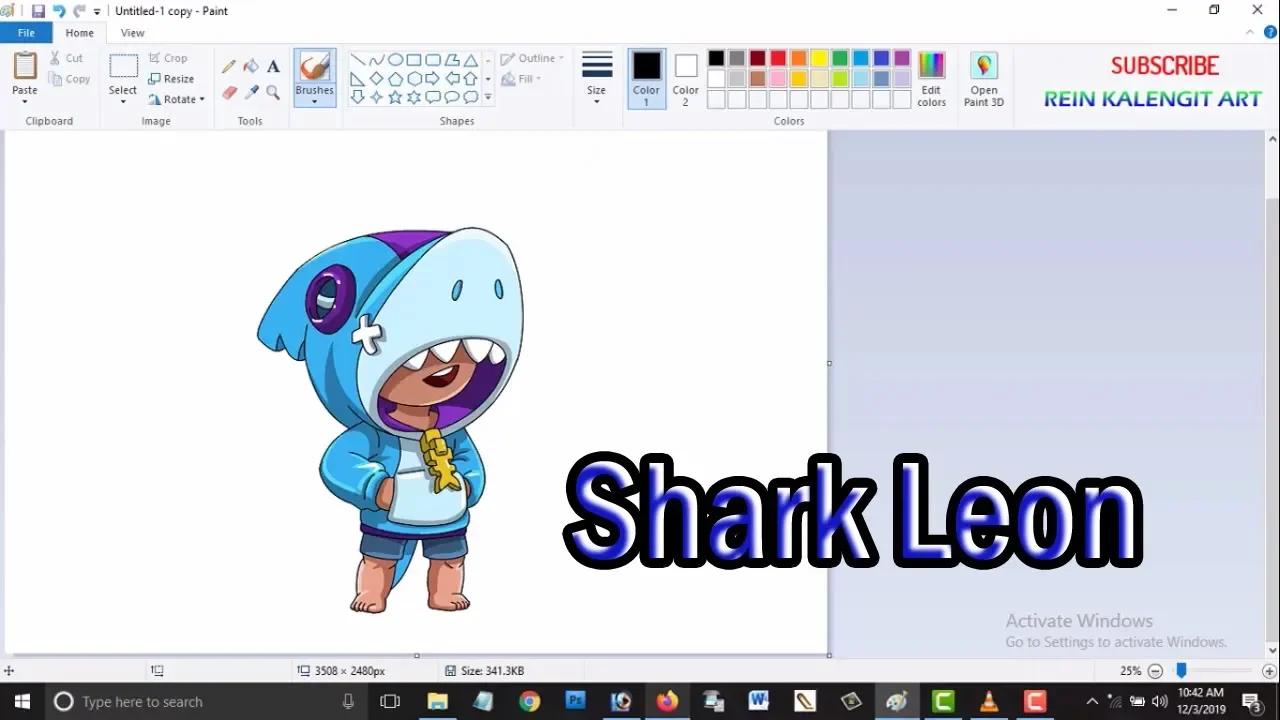Show hidden system tray icons
The height and width of the screenshot is (720, 1280).
pos(1092,701)
